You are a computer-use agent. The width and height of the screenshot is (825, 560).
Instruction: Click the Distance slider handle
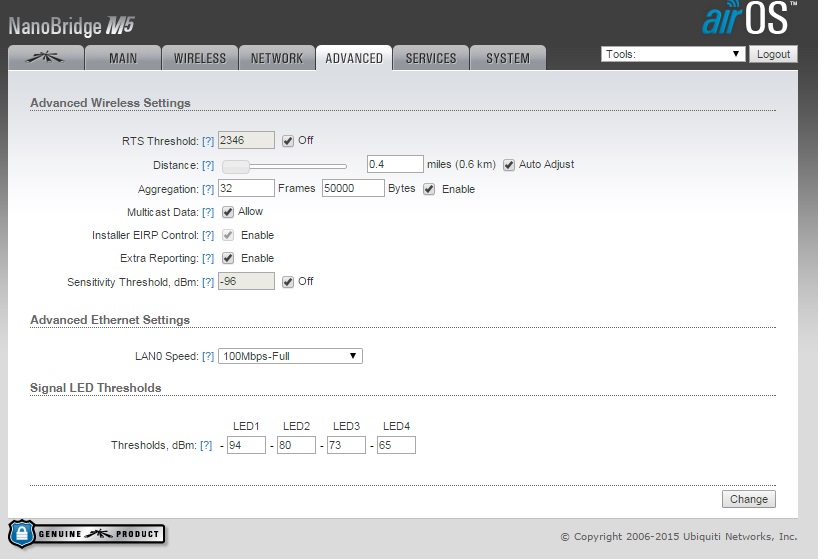[236, 166]
